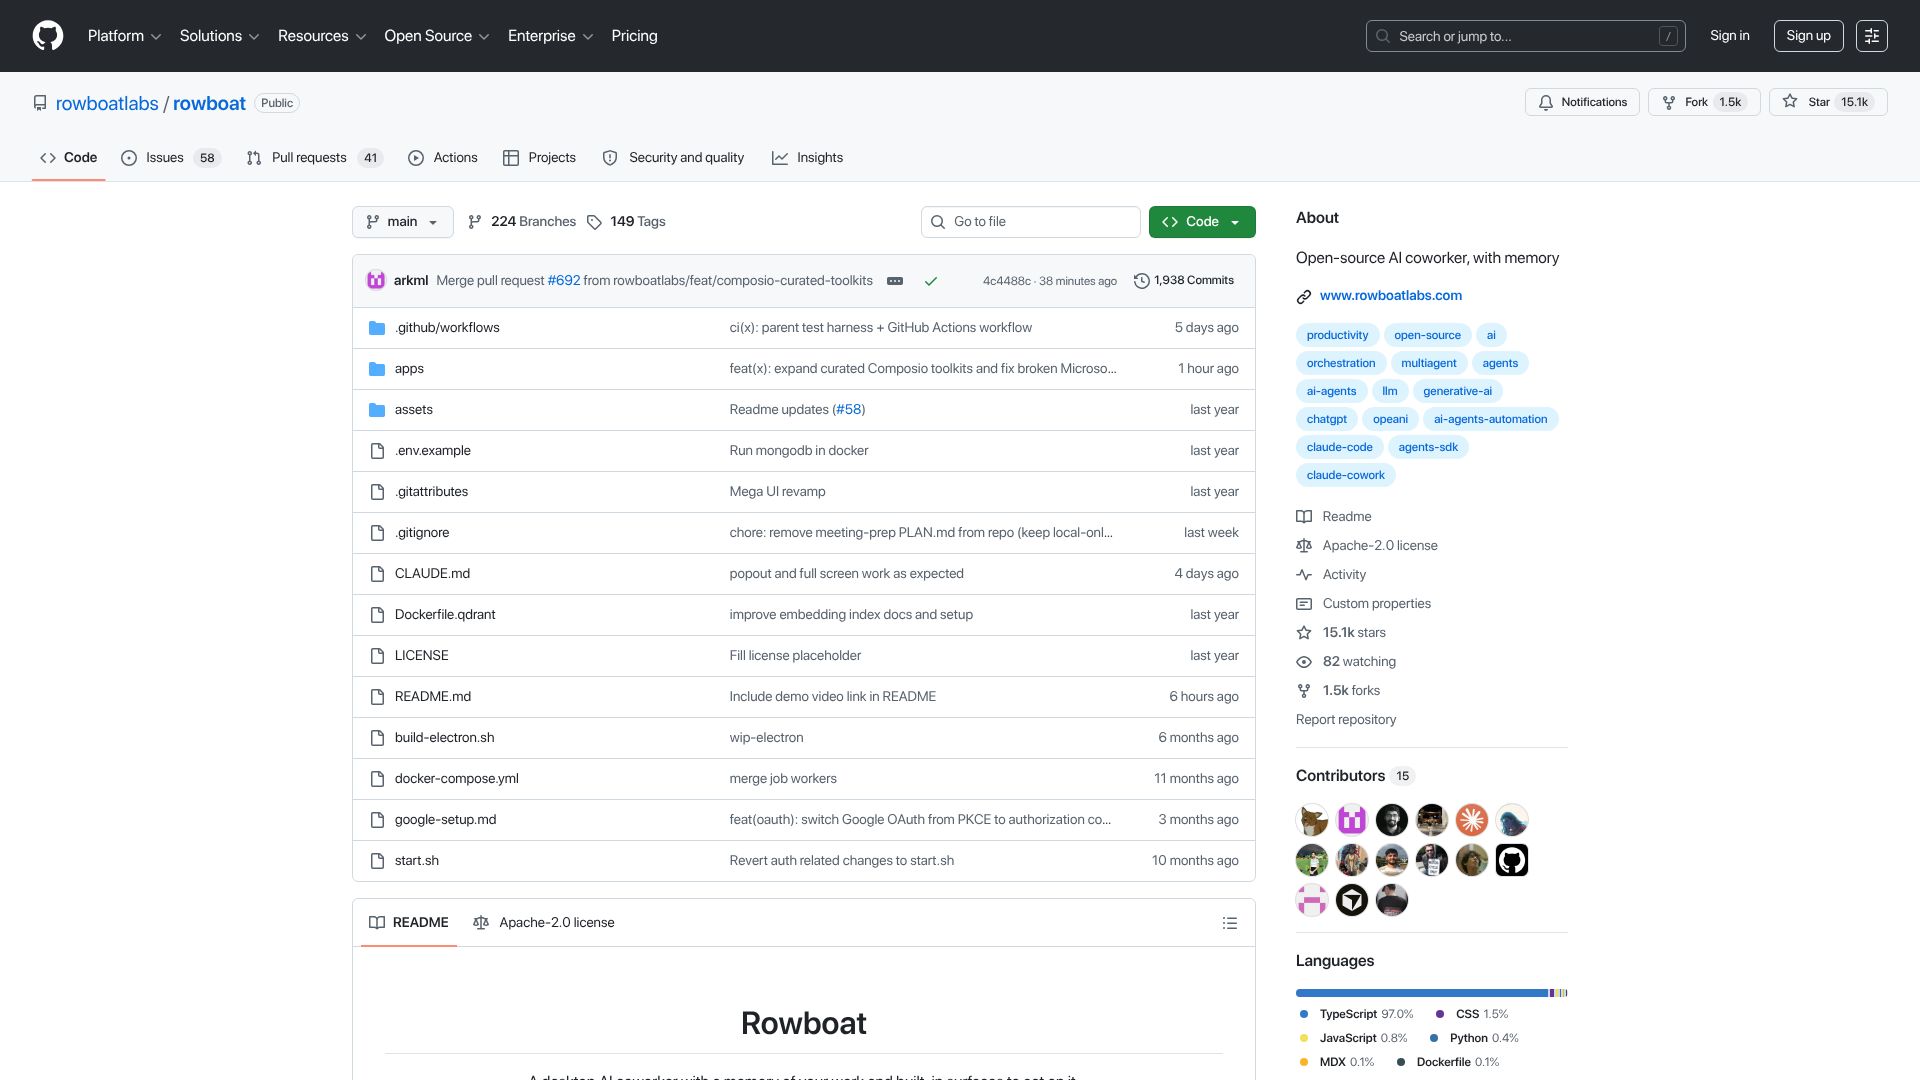Viewport: 1920px width, 1080px height.
Task: Click the productivity topic tag
Action: (1337, 336)
